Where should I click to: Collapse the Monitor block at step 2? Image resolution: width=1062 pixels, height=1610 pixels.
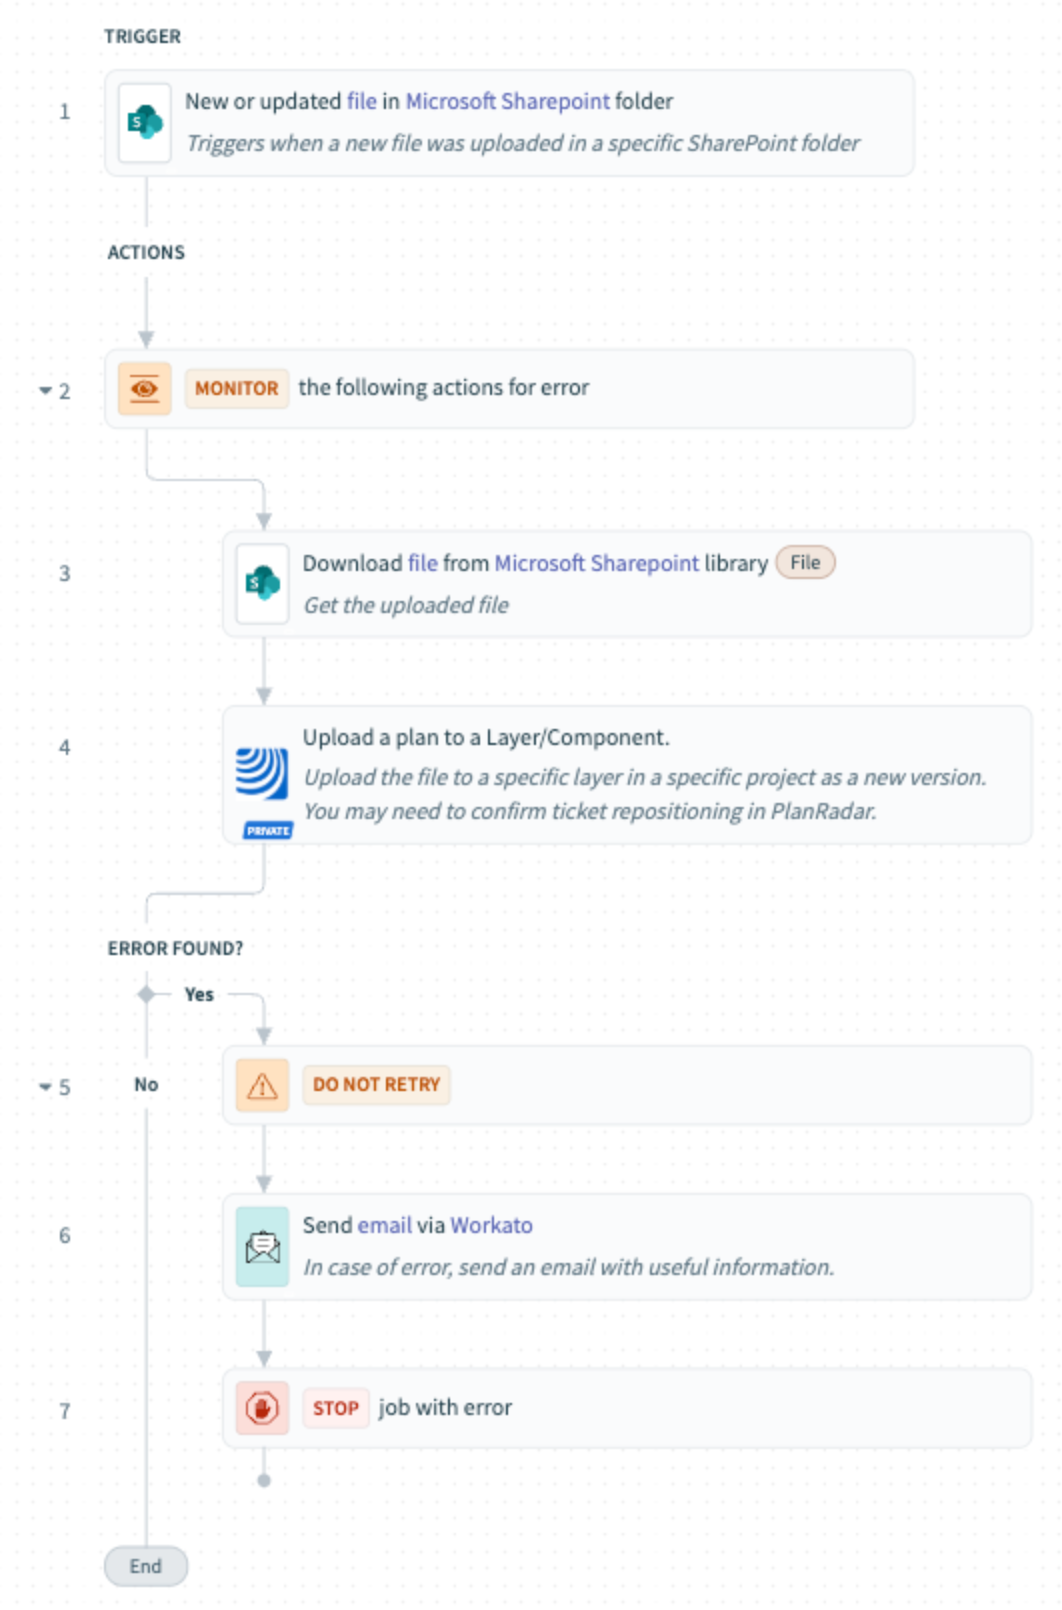(45, 391)
